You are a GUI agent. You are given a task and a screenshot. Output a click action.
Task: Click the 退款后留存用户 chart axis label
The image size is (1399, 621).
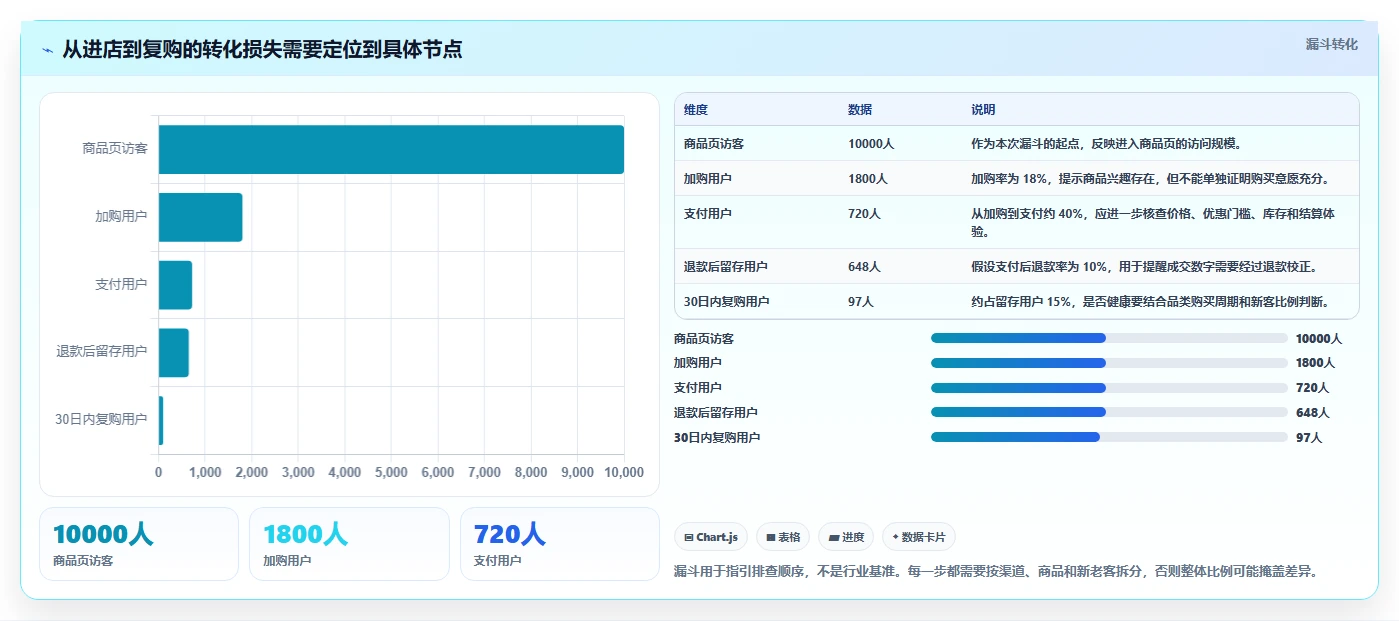(x=102, y=352)
